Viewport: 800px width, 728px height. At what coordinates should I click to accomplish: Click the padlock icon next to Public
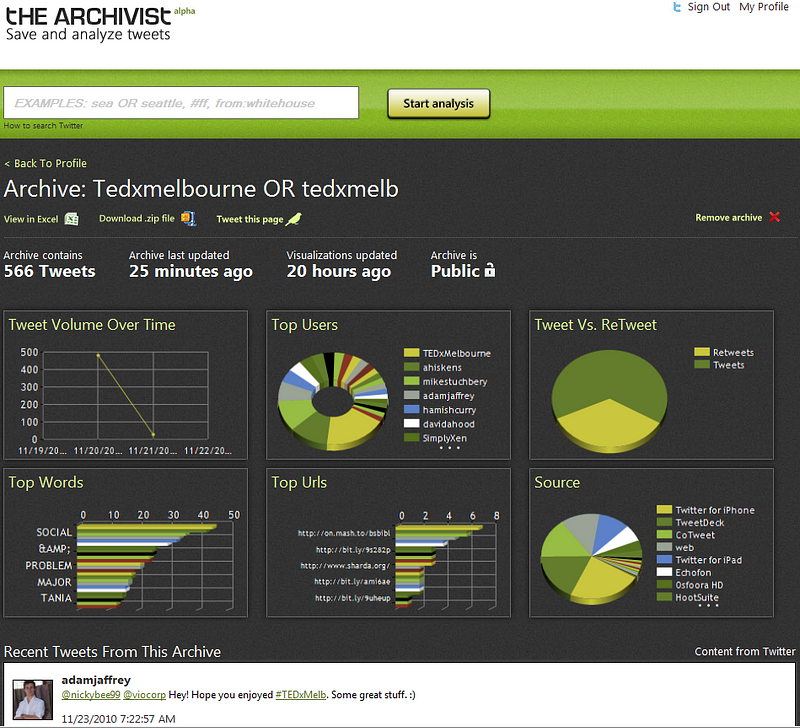pos(489,270)
